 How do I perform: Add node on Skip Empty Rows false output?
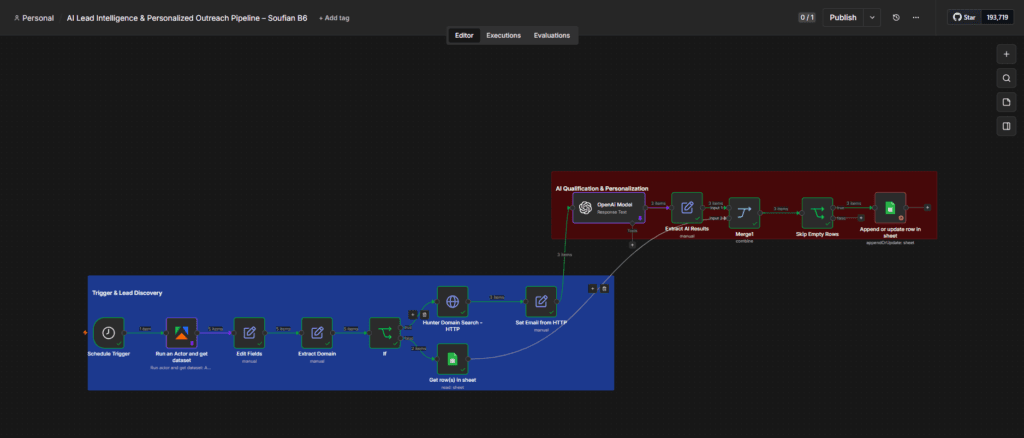pos(861,218)
